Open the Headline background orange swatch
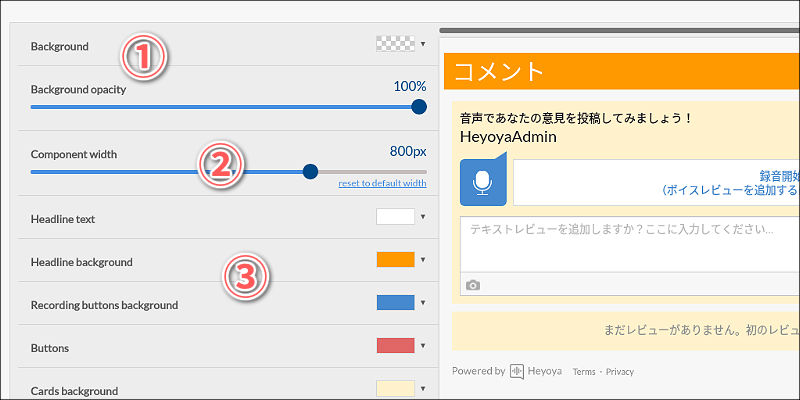Screen dimensions: 800x400 [x=395, y=260]
